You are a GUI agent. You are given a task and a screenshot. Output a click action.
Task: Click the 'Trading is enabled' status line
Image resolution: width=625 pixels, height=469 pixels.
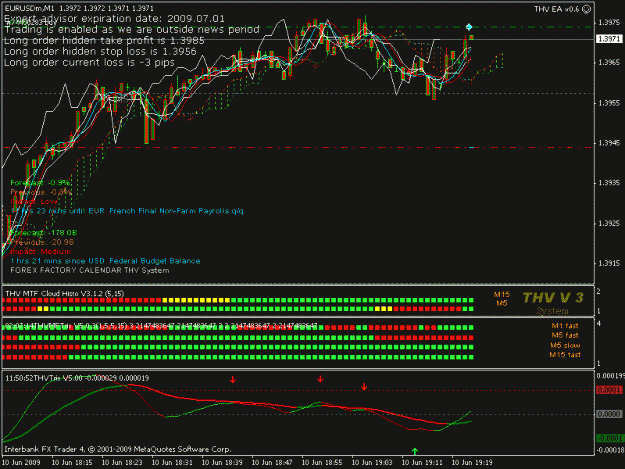[x=132, y=29]
